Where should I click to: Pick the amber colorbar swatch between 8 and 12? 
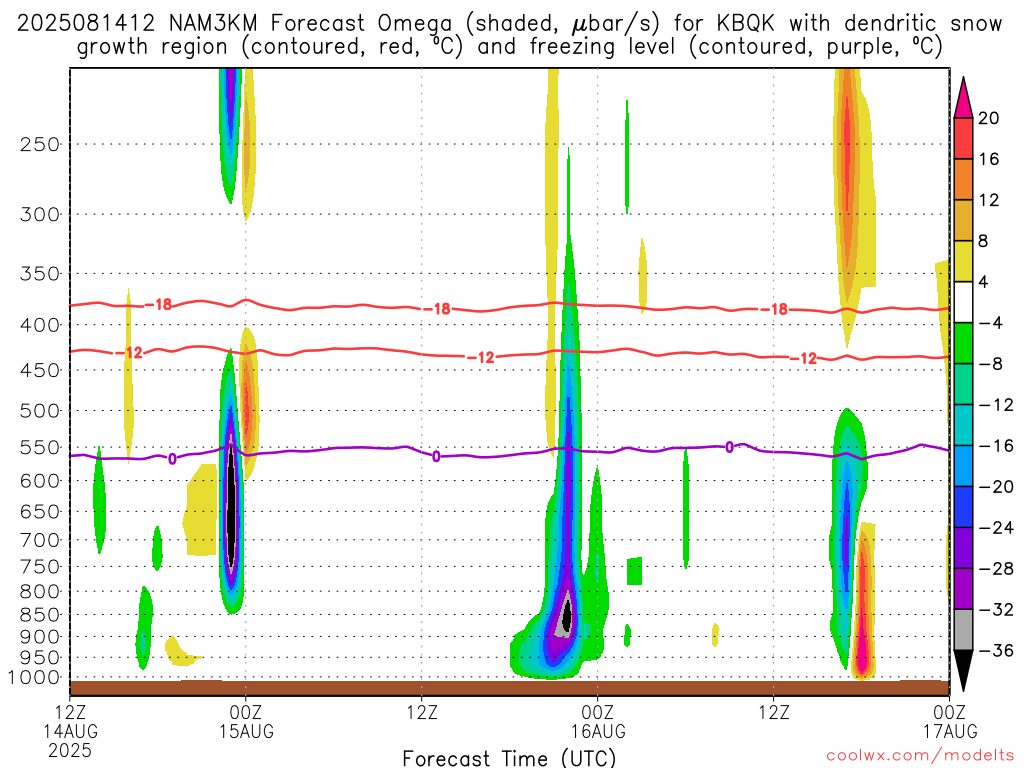point(963,221)
